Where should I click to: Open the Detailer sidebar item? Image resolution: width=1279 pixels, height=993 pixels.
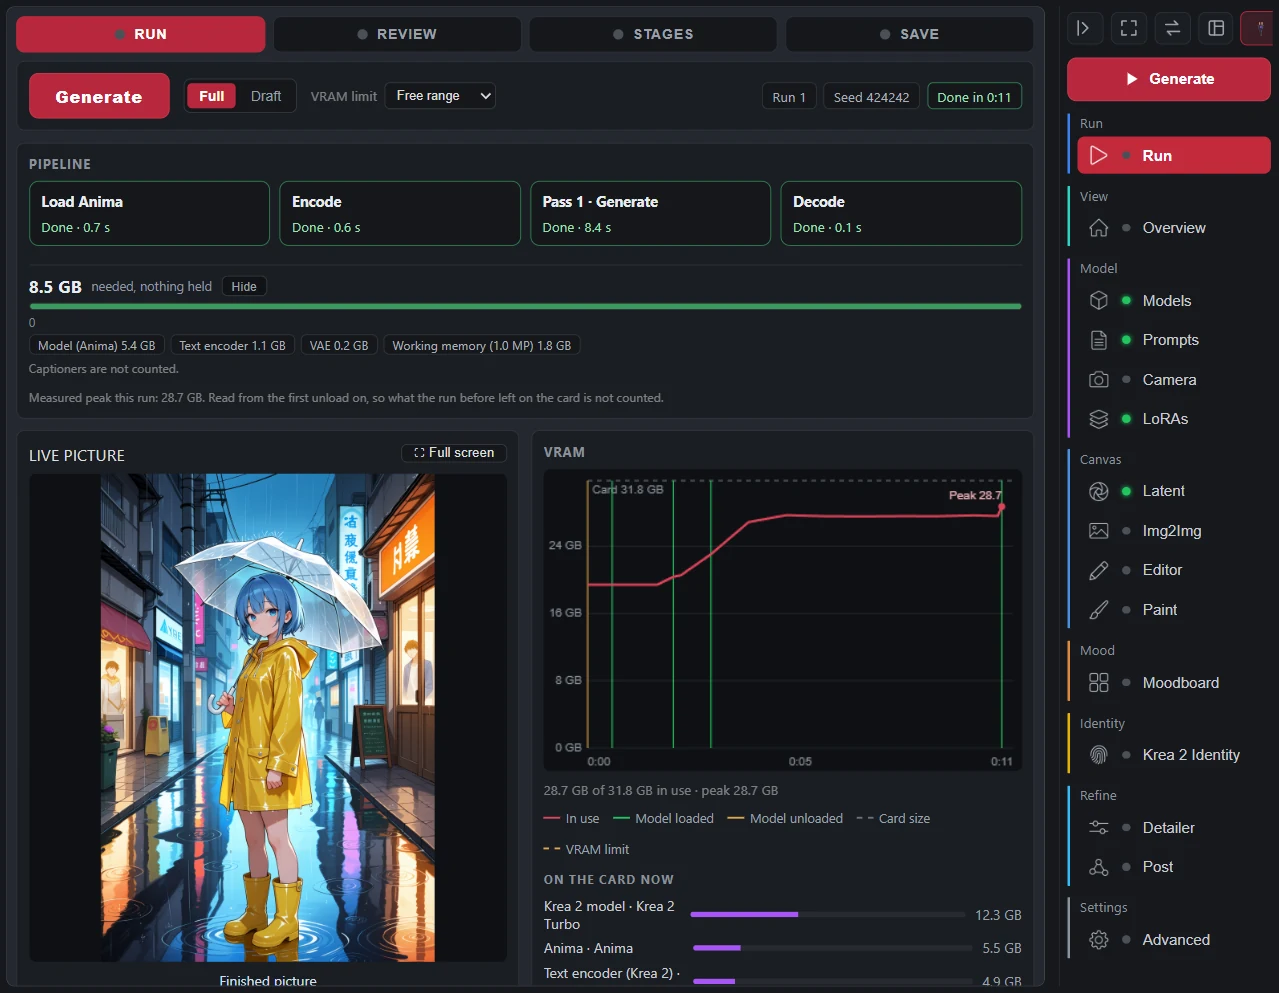pos(1174,827)
